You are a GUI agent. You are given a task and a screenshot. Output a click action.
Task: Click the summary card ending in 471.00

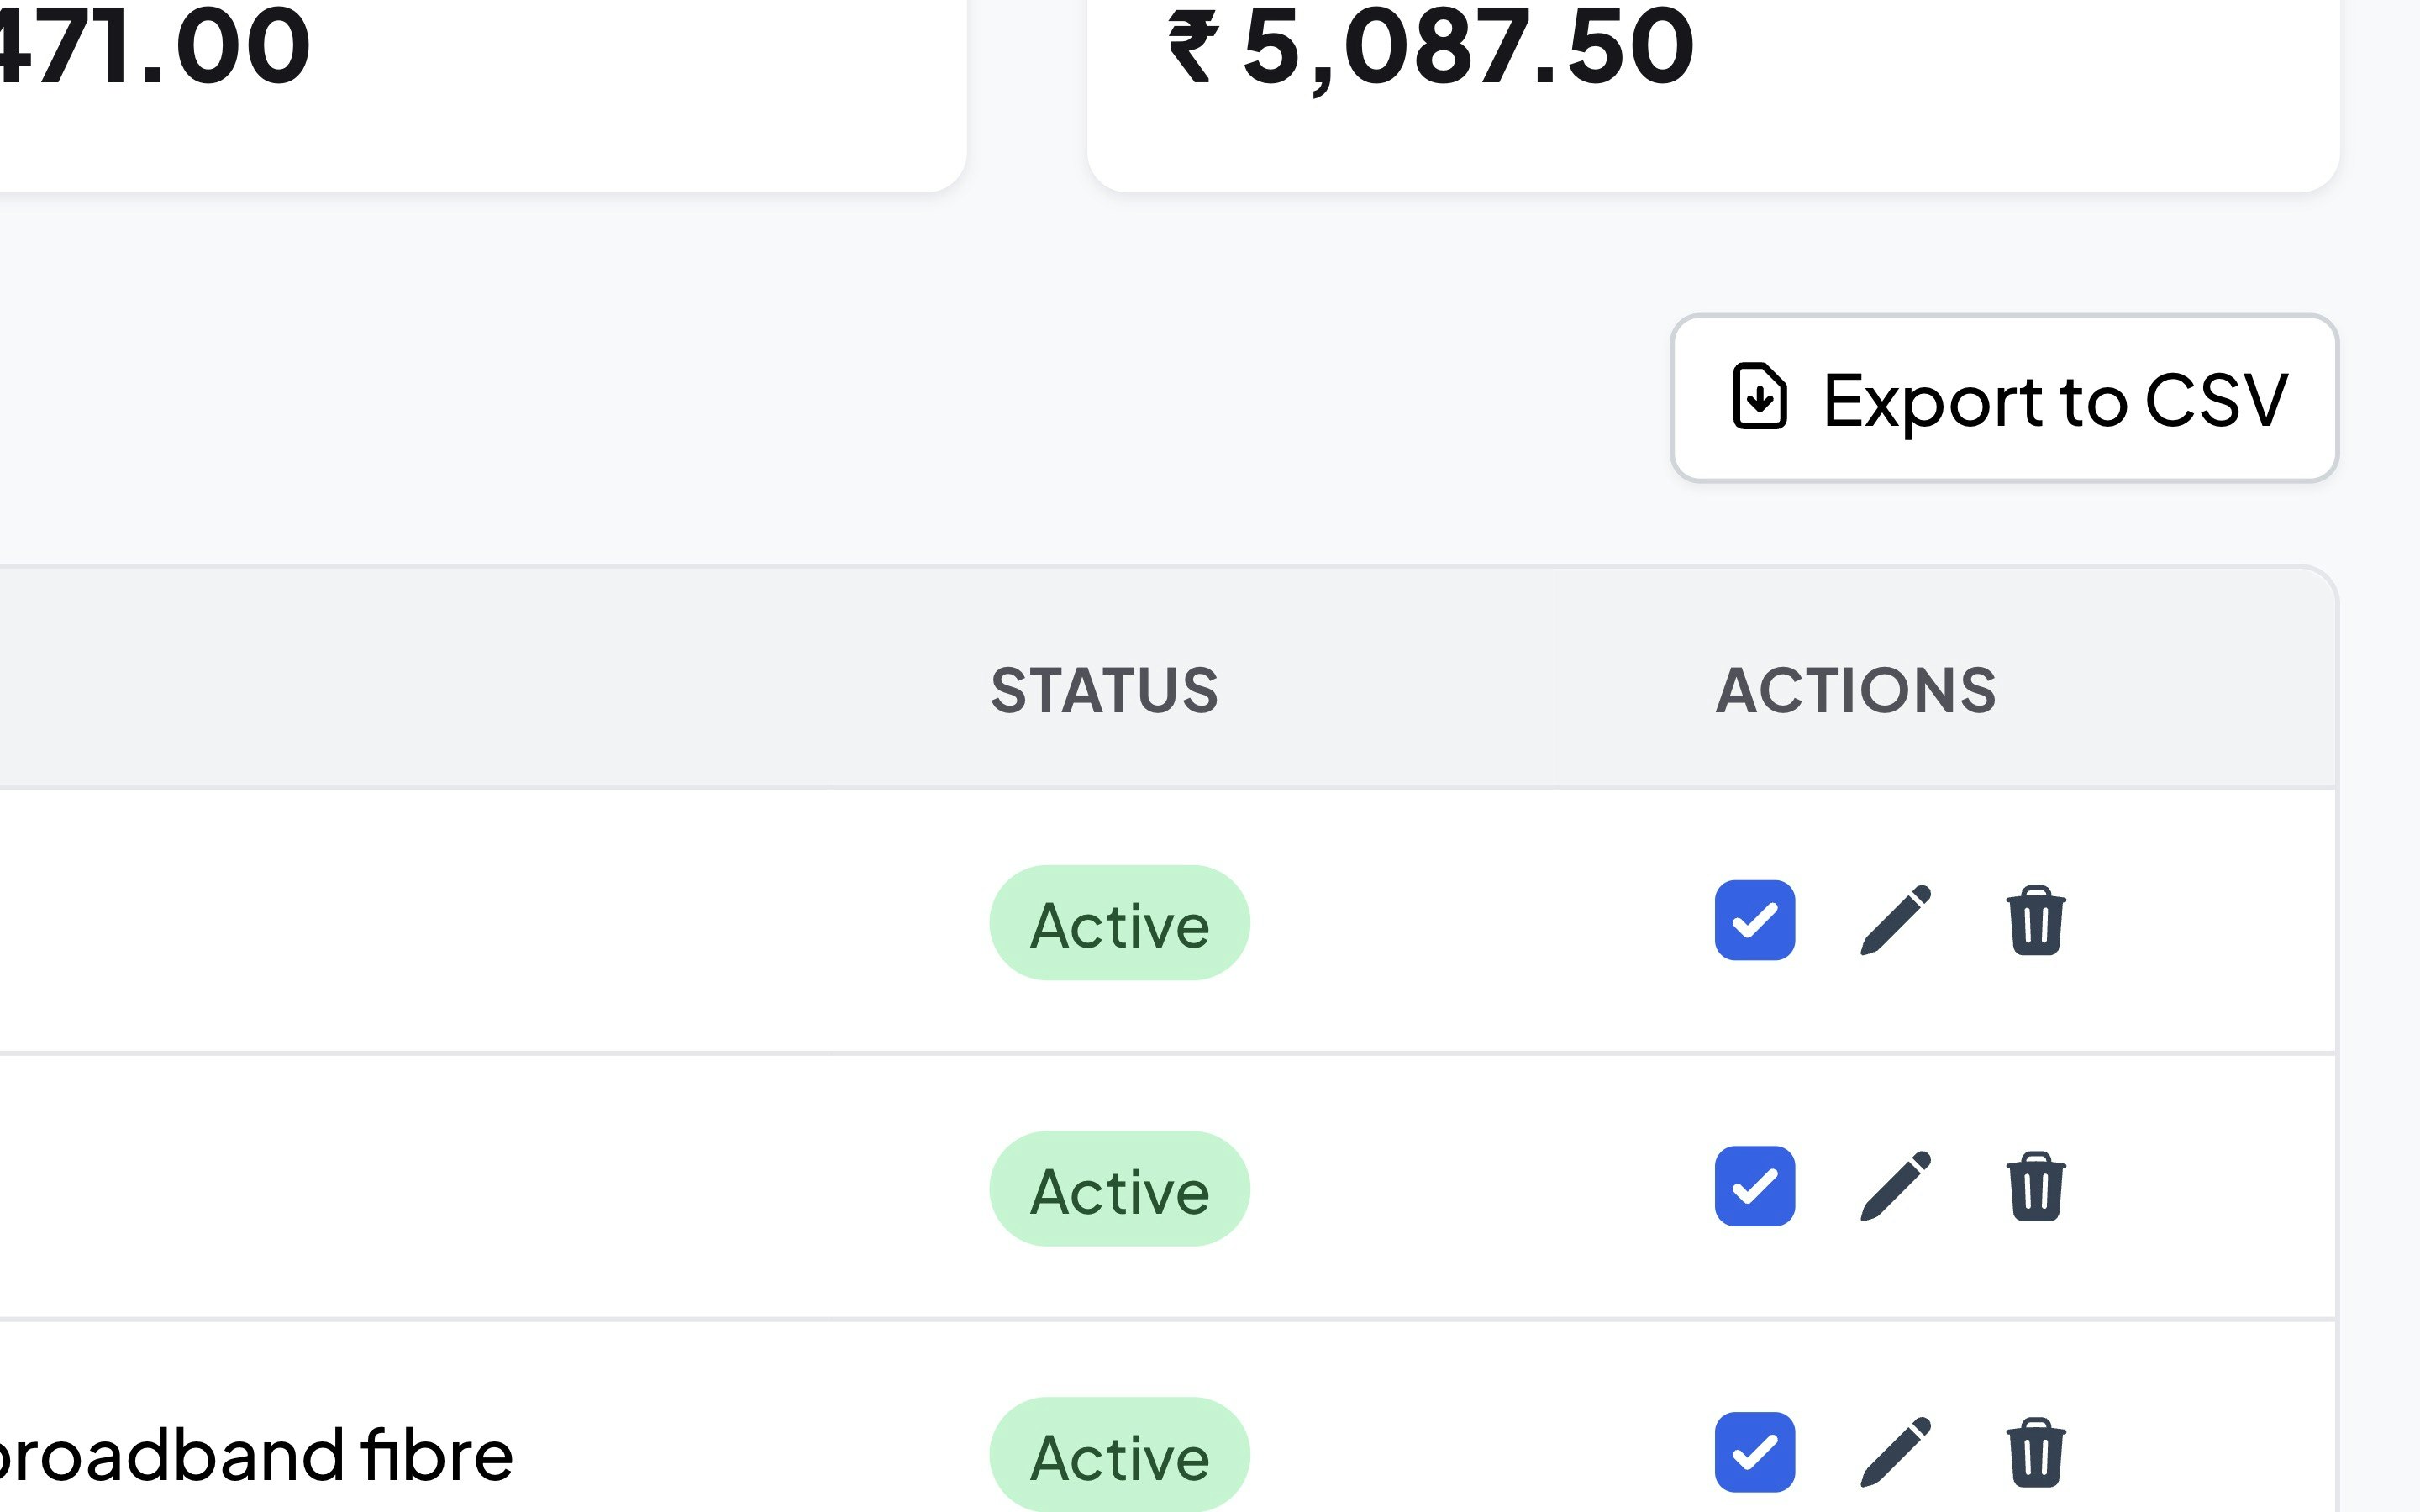click(x=483, y=96)
